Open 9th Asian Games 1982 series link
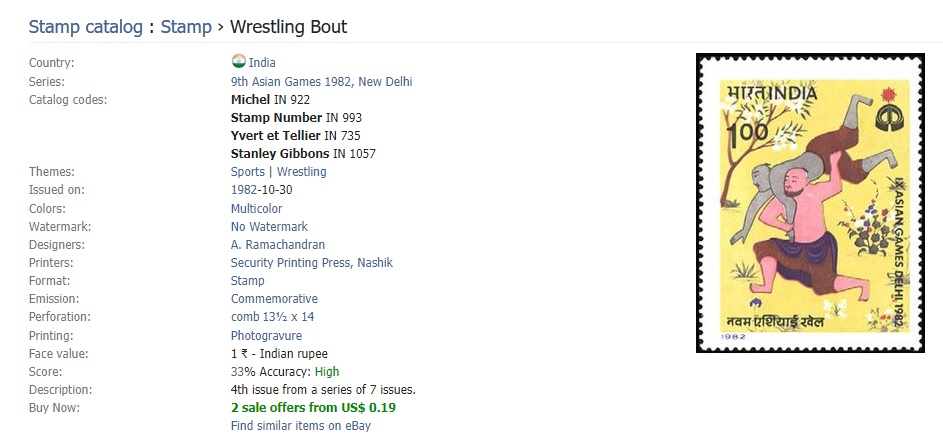Viewport: 943px width, 443px height. 321,82
